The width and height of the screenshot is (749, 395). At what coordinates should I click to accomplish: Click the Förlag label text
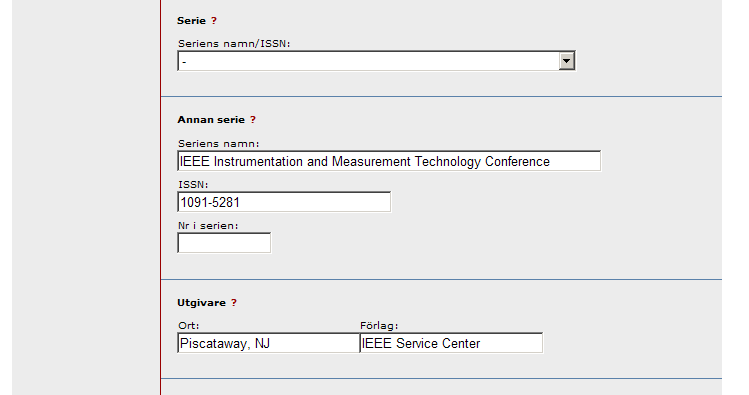[379, 326]
